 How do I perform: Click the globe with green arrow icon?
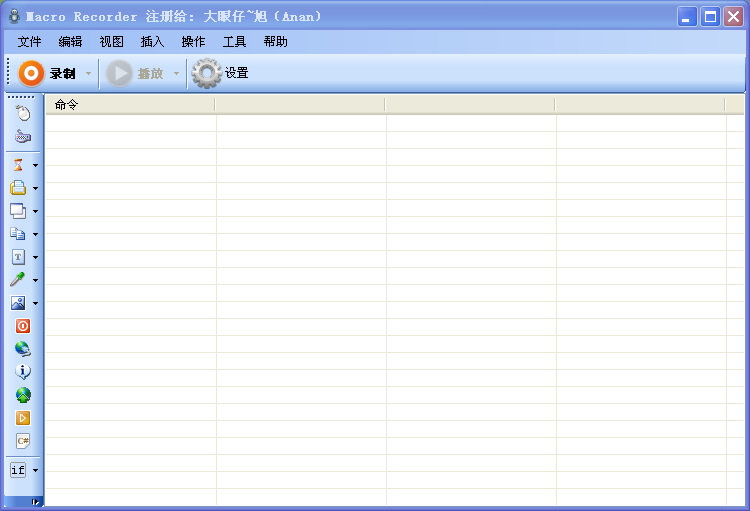(22, 395)
